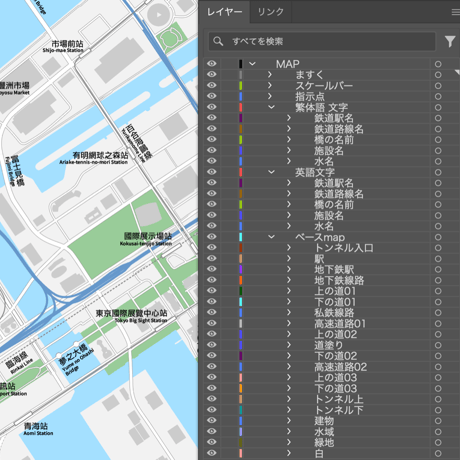Expand the 下の道03 sublayer

(289, 388)
